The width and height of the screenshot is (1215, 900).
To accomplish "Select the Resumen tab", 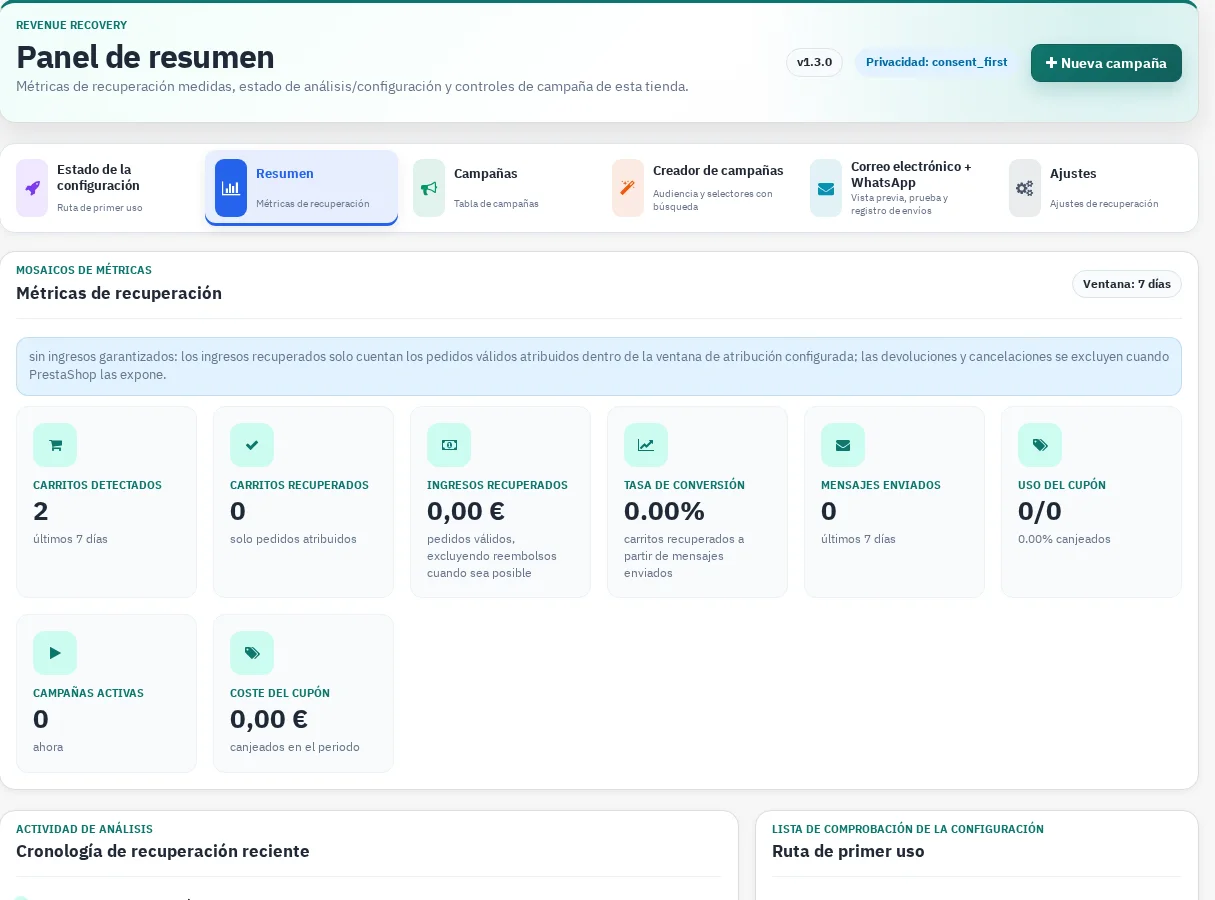I will tap(302, 188).
